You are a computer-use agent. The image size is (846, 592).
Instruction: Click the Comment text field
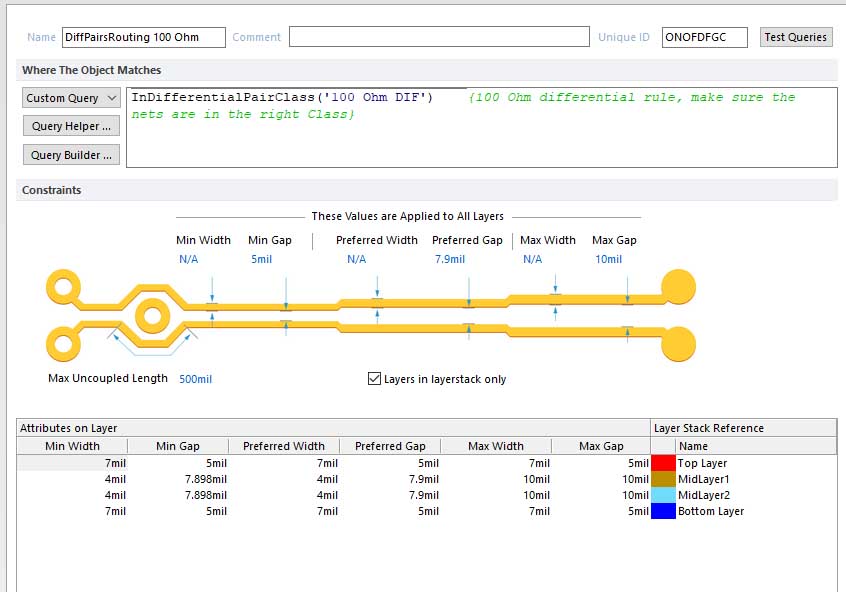[x=439, y=37]
